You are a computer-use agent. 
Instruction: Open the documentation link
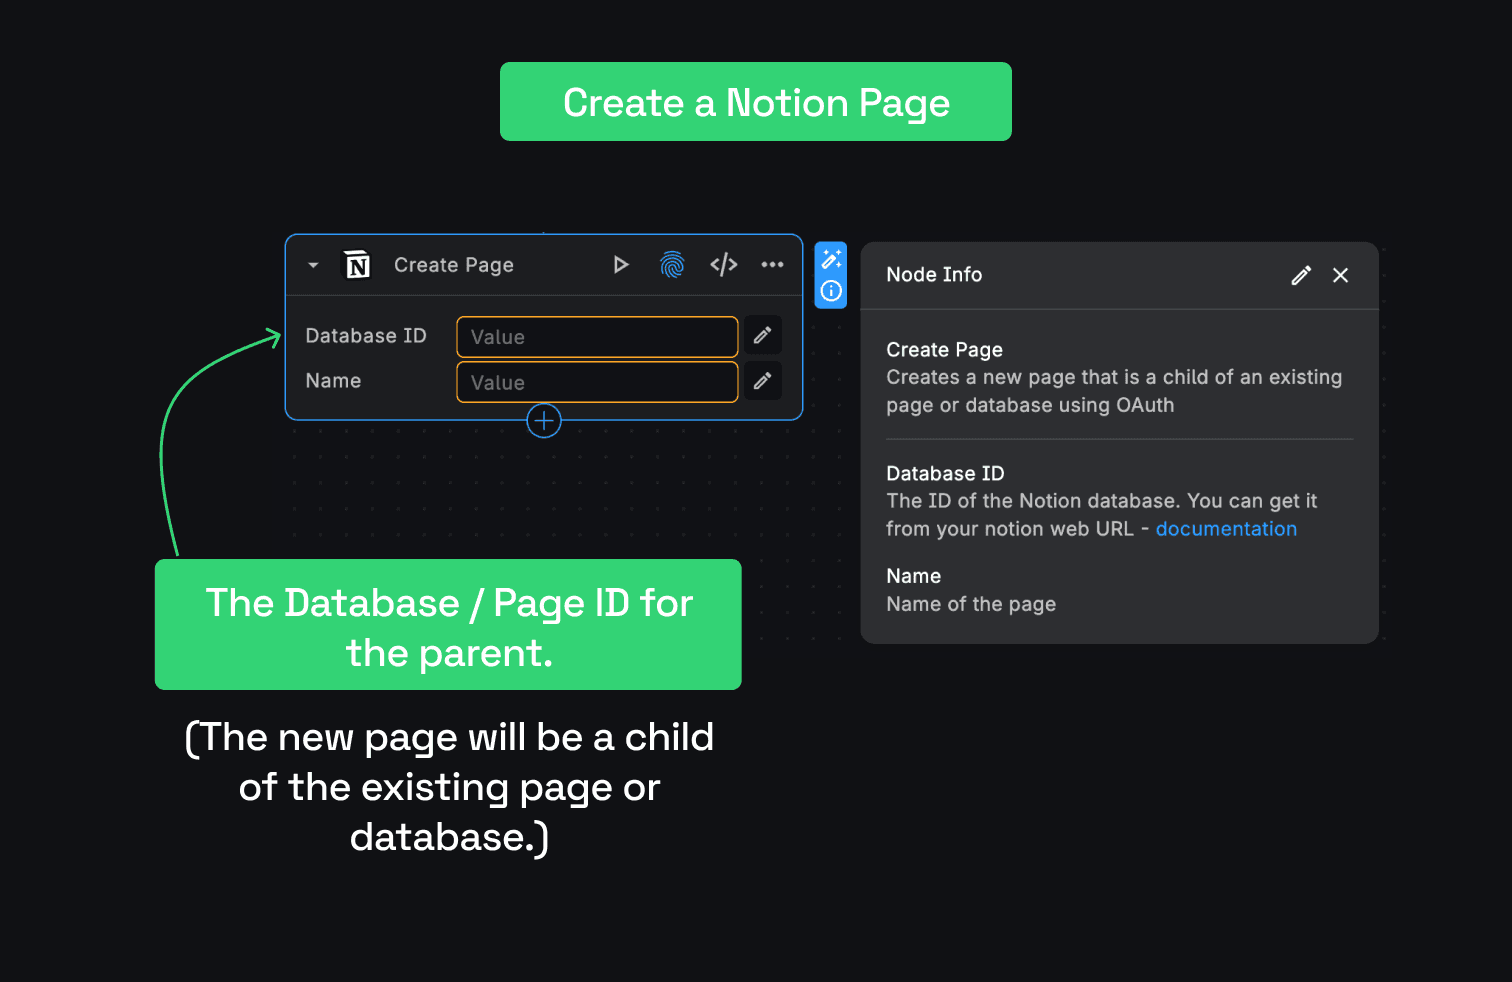point(1226,528)
